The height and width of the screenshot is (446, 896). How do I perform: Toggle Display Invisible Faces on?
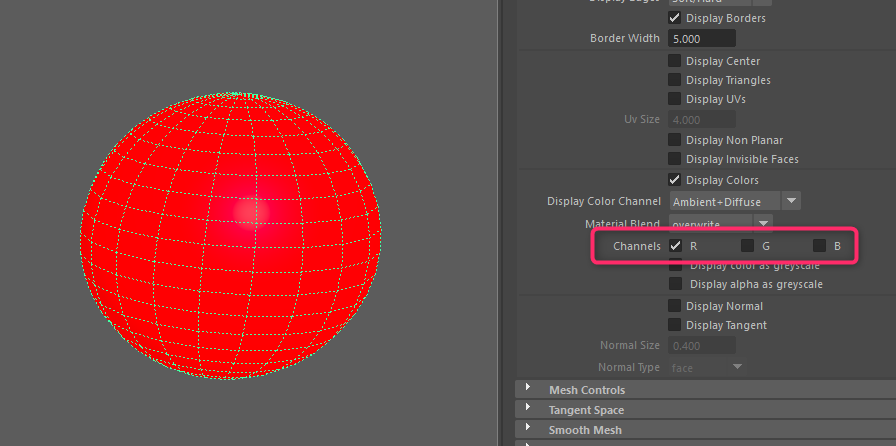point(675,159)
